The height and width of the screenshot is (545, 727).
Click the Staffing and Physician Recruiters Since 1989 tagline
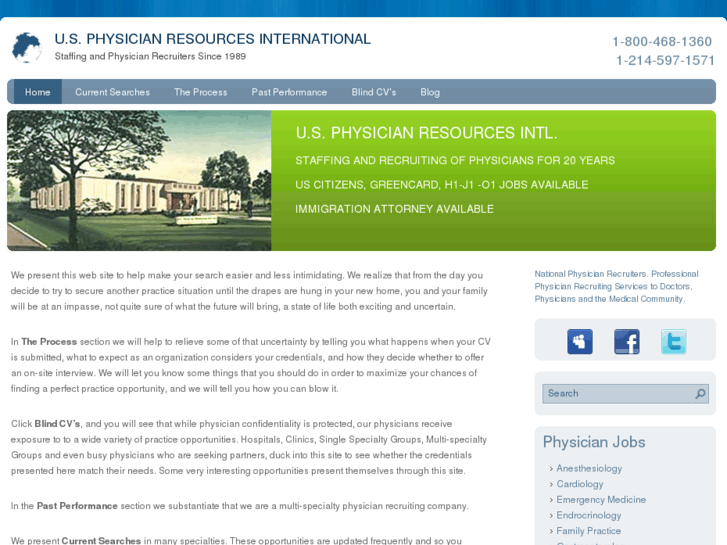[x=150, y=57]
